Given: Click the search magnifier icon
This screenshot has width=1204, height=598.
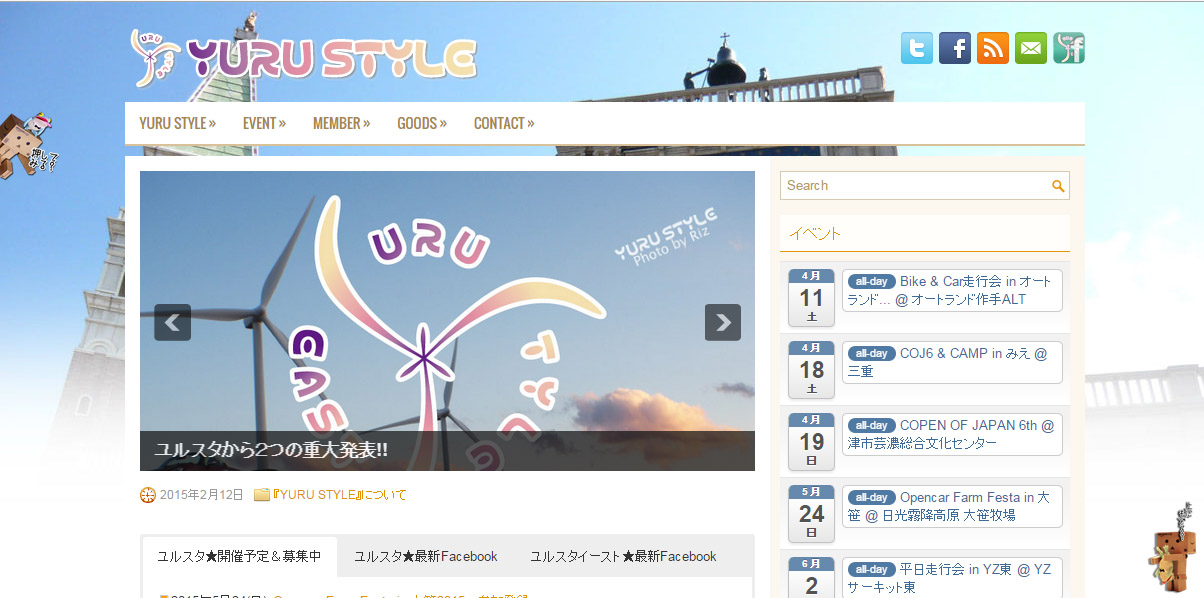Looking at the screenshot, I should coord(1058,186).
